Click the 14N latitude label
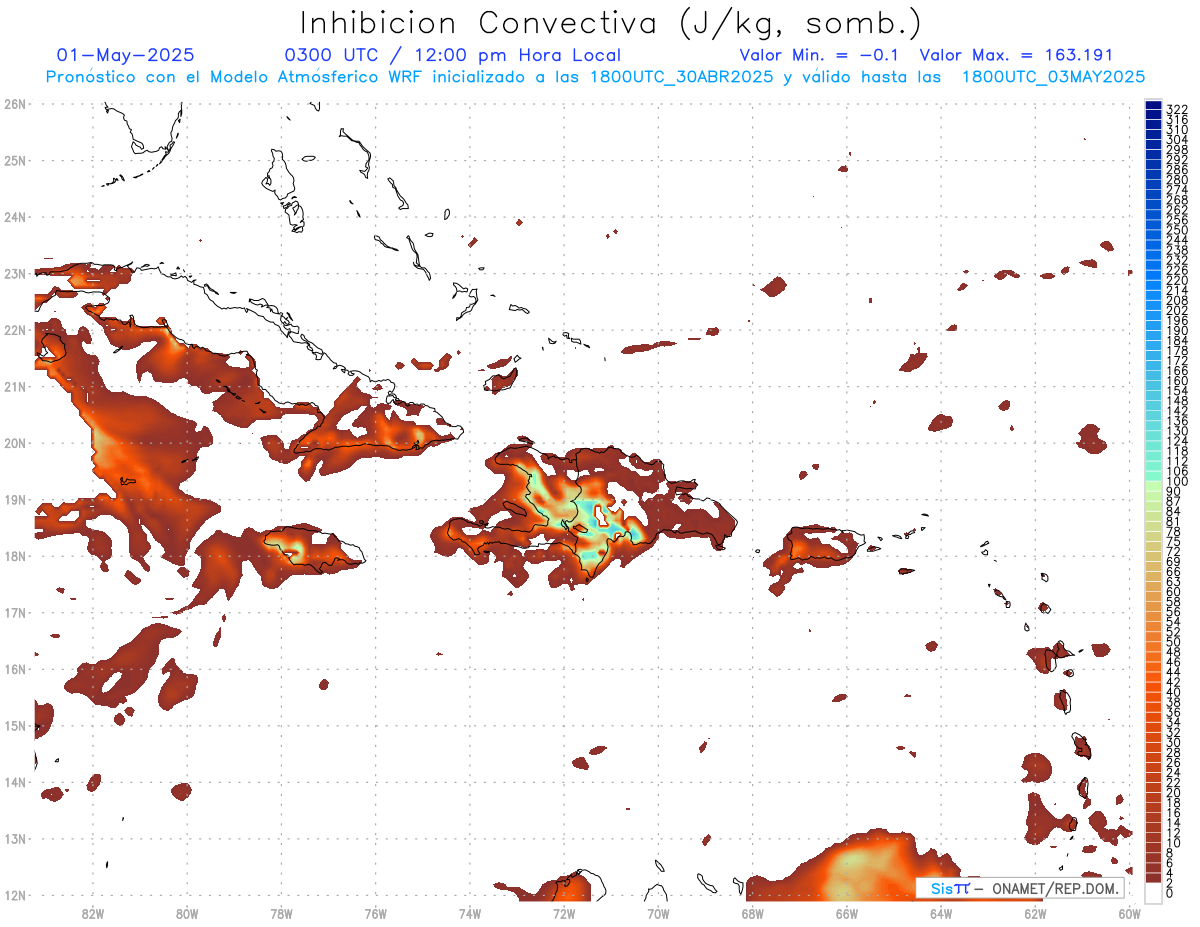The width and height of the screenshot is (1200, 927). click(15, 781)
